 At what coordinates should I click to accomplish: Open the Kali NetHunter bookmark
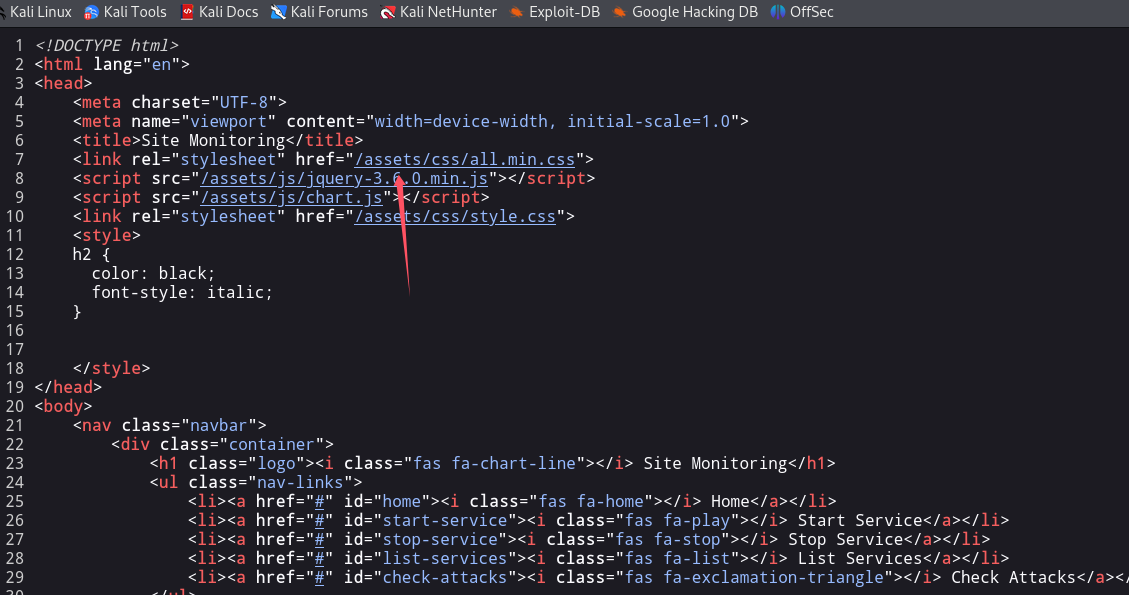438,12
